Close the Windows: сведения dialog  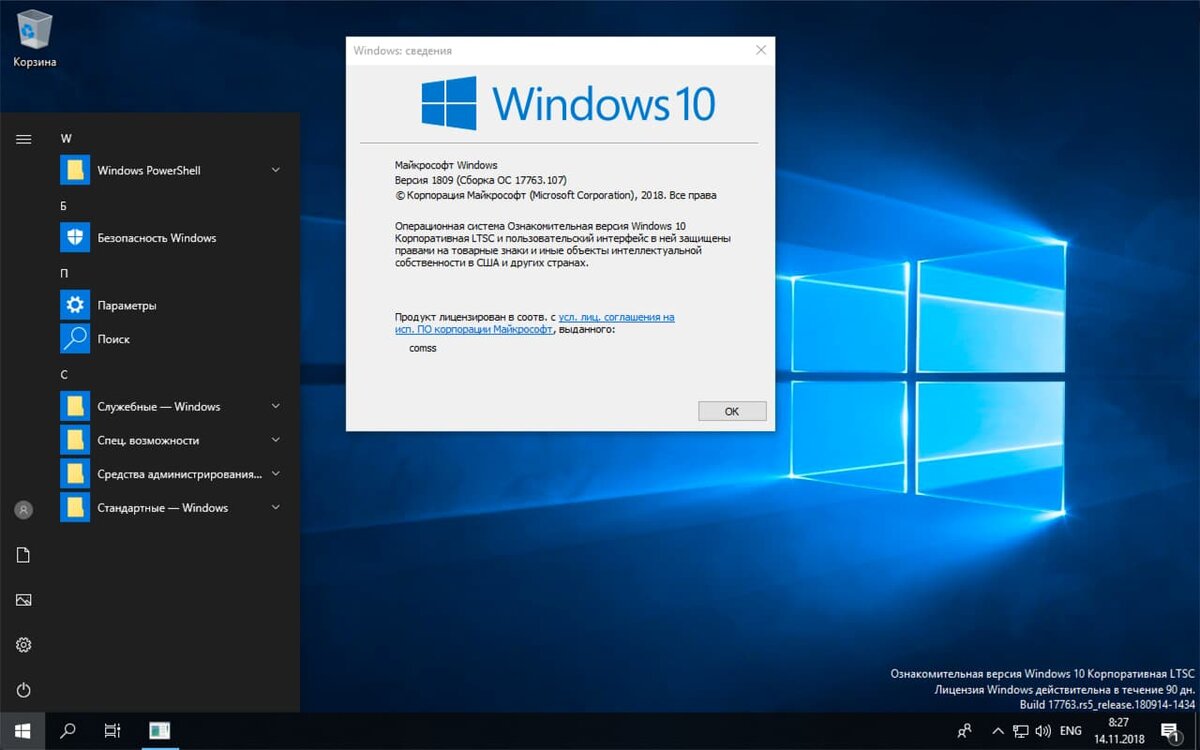(761, 49)
